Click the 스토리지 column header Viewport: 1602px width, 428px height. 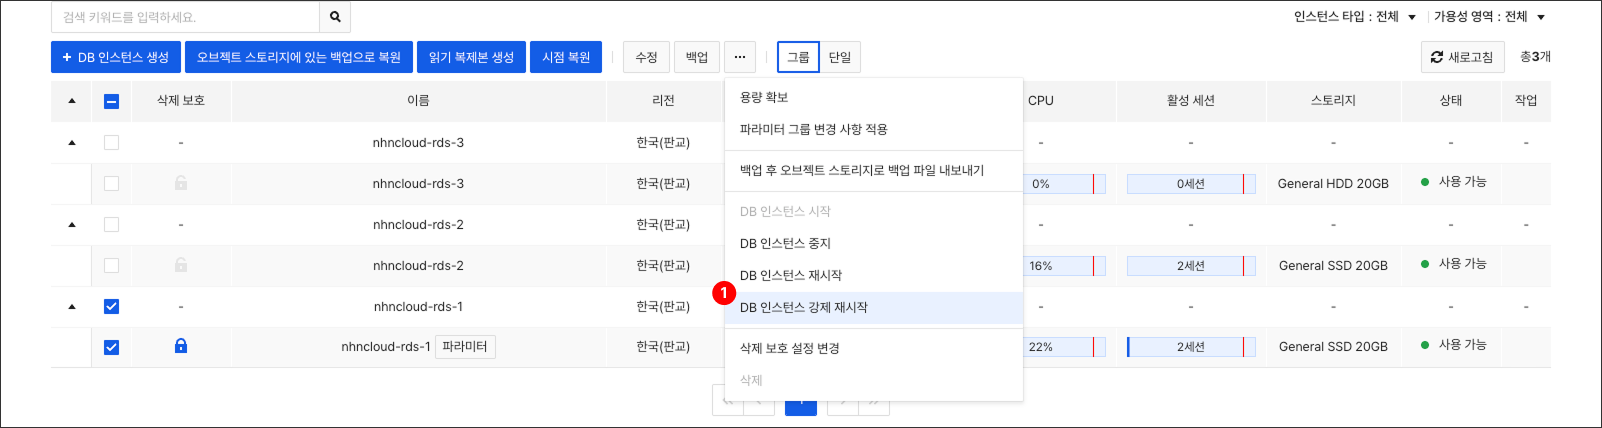(x=1333, y=101)
